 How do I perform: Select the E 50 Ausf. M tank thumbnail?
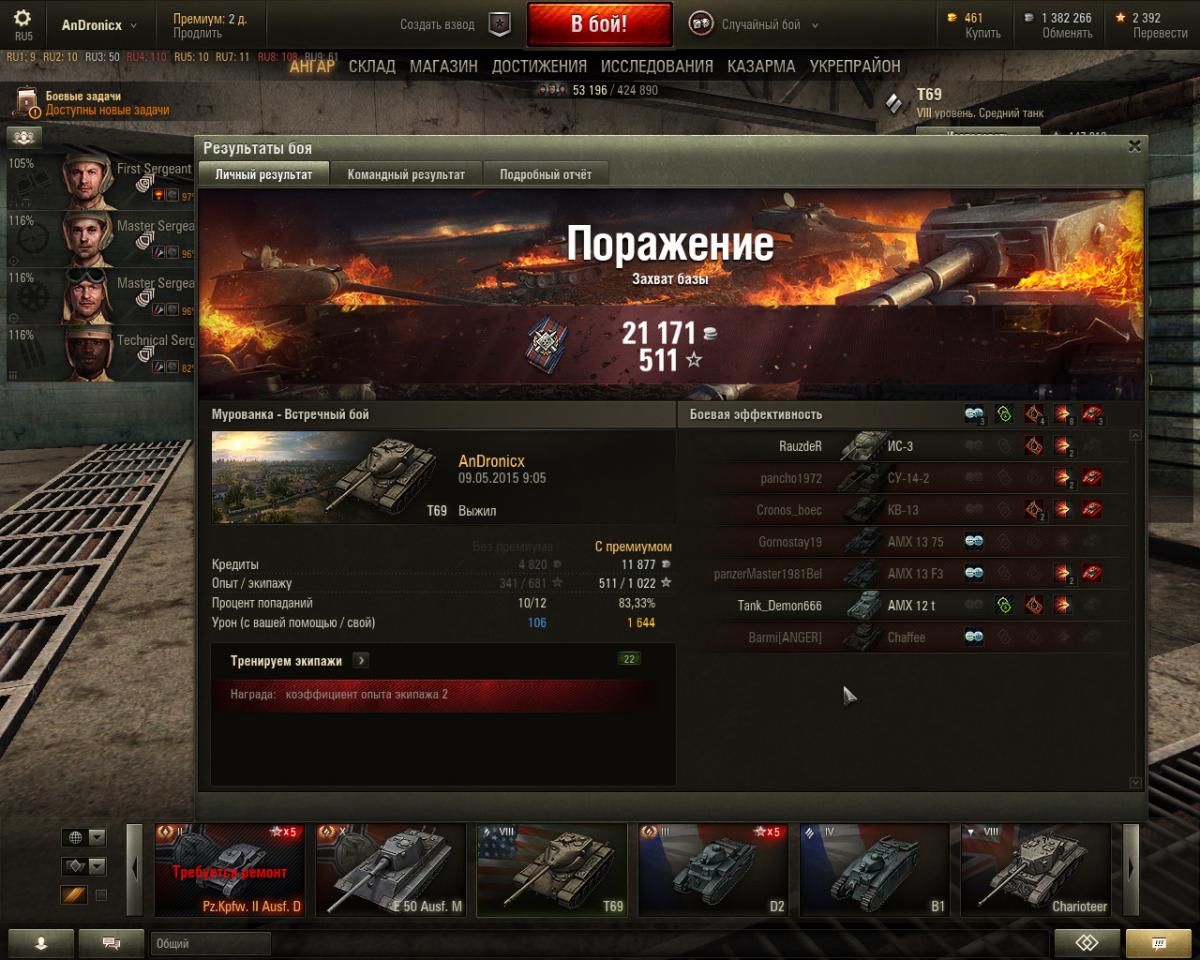(x=391, y=869)
